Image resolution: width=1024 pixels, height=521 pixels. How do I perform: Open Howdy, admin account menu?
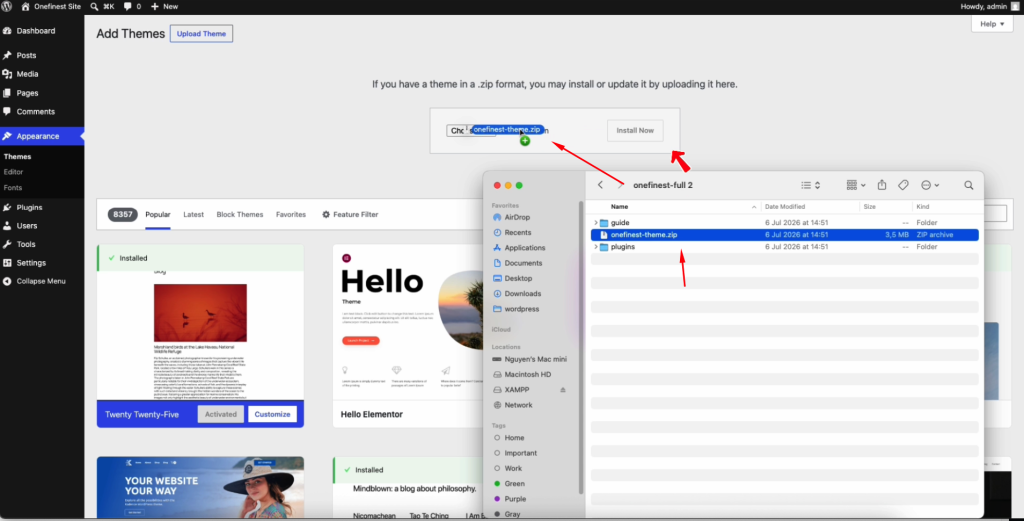coord(989,6)
